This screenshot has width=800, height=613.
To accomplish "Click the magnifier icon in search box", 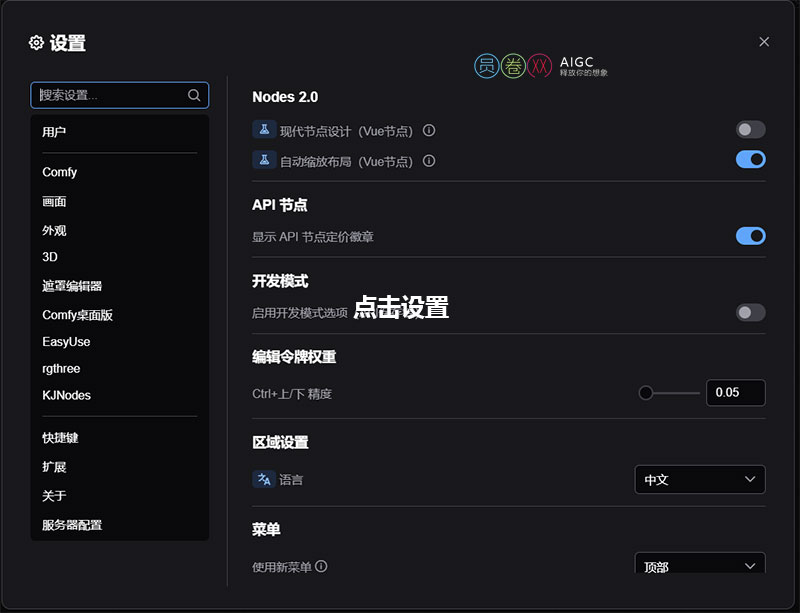I will [x=194, y=95].
